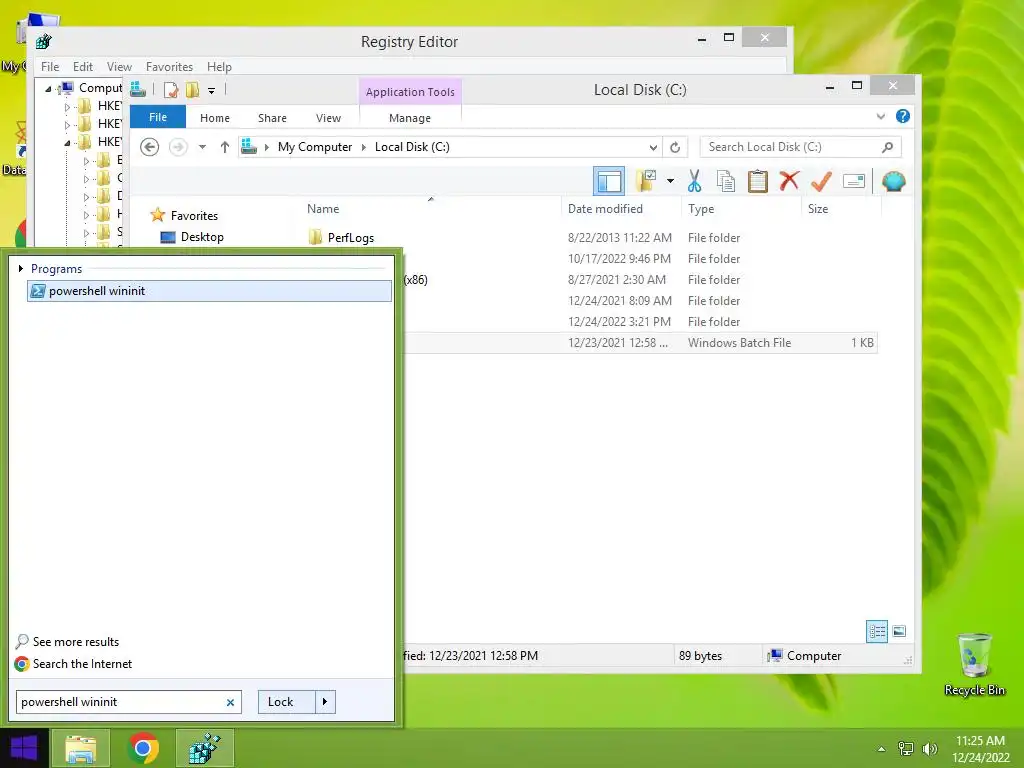Switch to the Share ribbon tab
Screen dimensions: 1024x768
[272, 118]
